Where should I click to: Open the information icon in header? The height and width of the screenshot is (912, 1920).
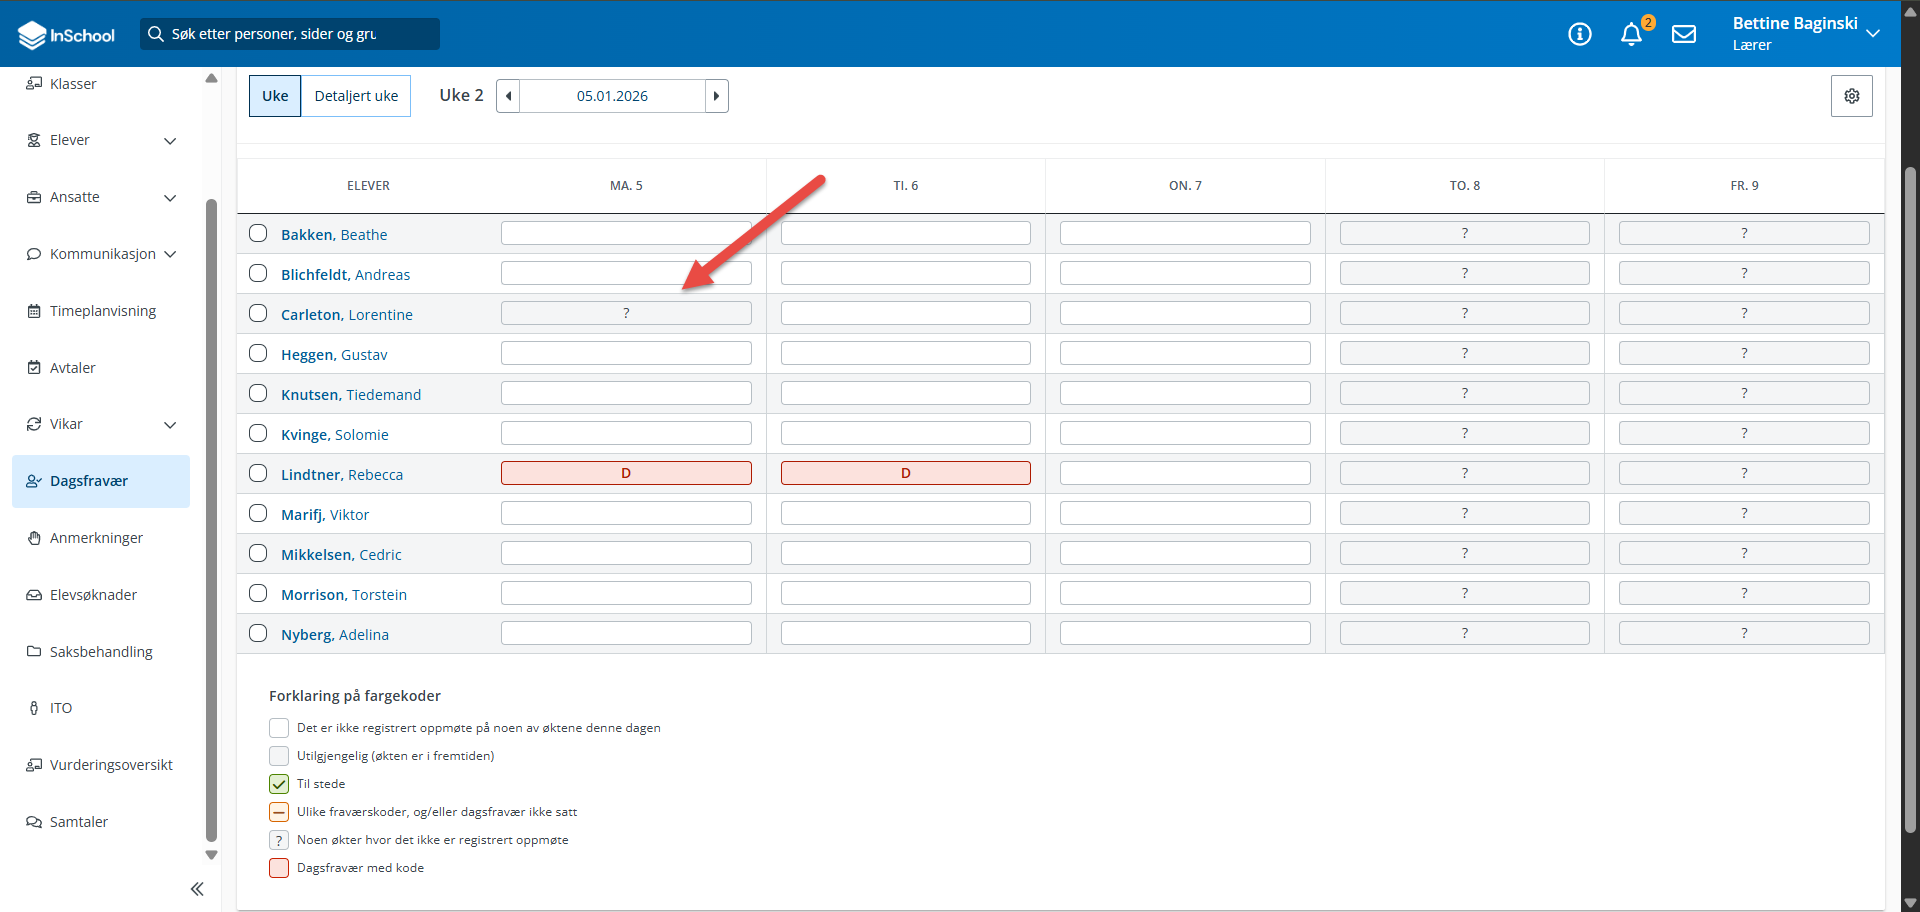[x=1580, y=34]
